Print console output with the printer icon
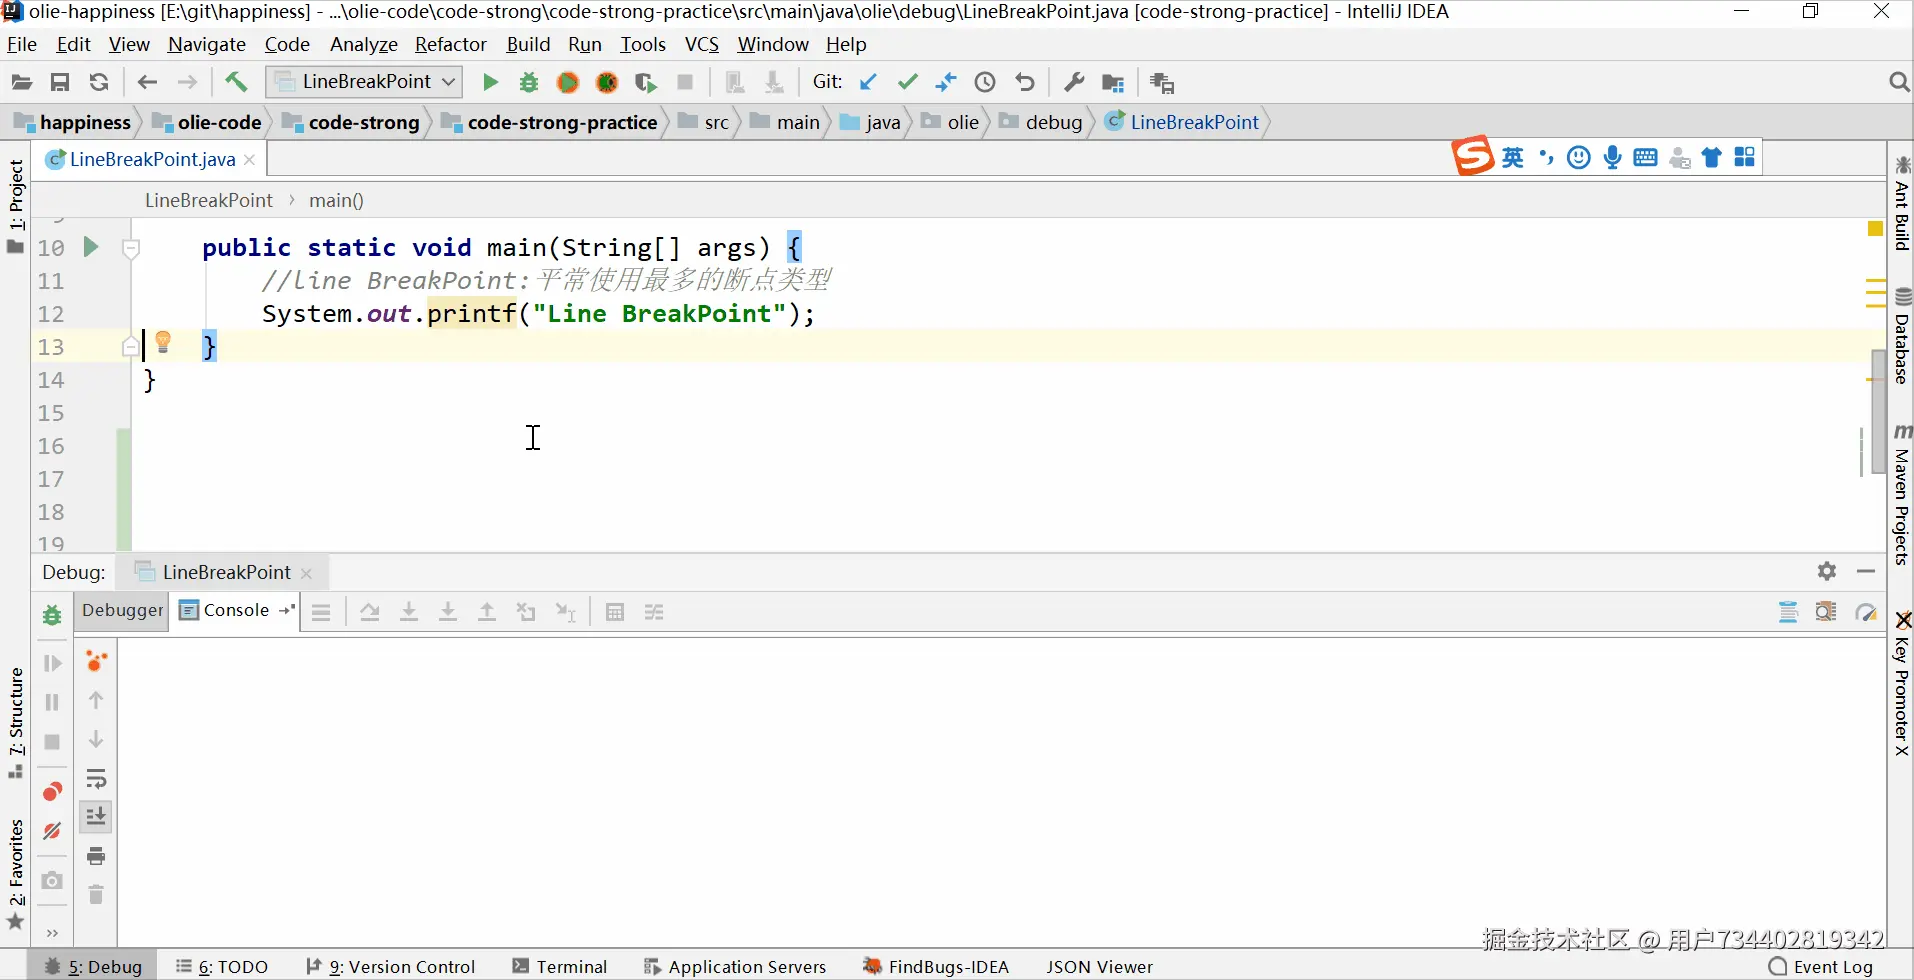This screenshot has height=980, width=1914. tap(96, 856)
